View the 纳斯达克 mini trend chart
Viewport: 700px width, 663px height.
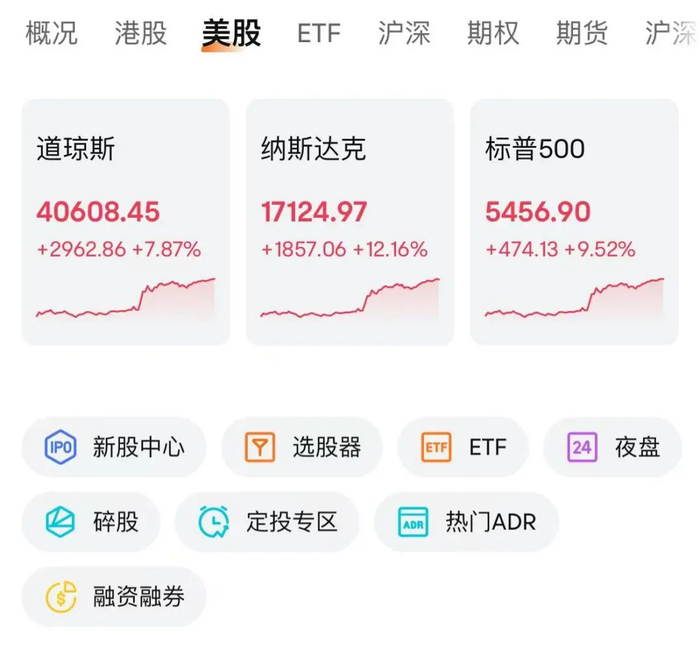click(350, 300)
